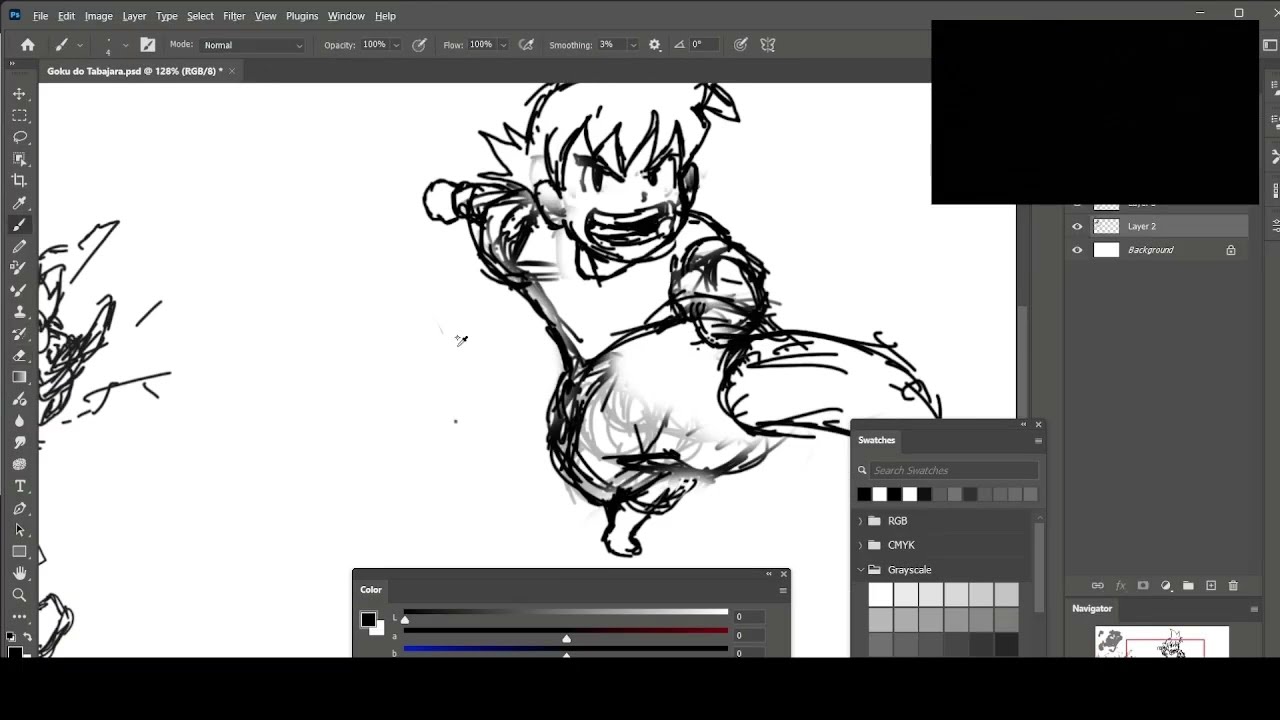Select the Move tool
This screenshot has width=1280, height=720.
click(19, 93)
